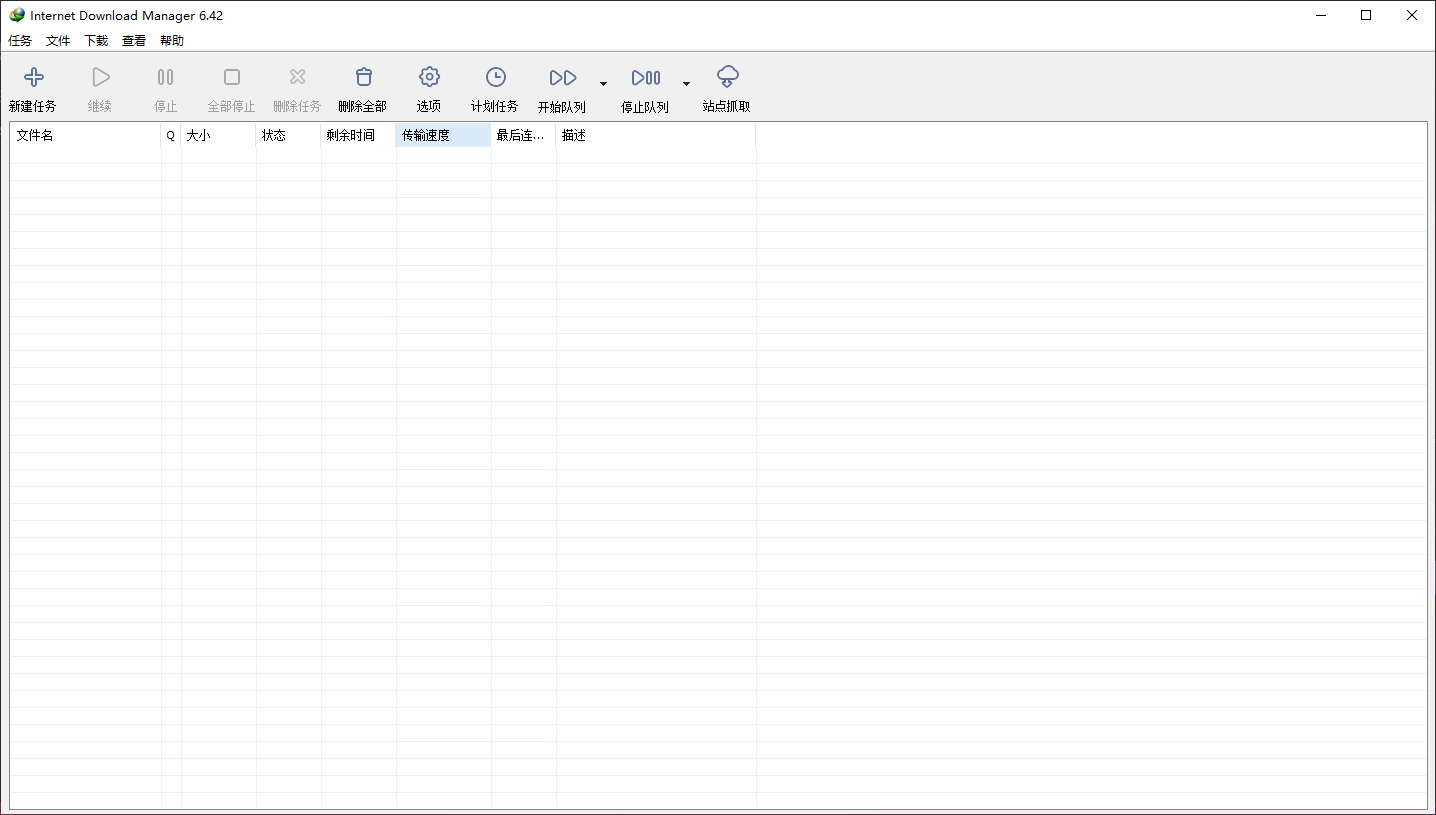Click the Q column header

[171, 135]
